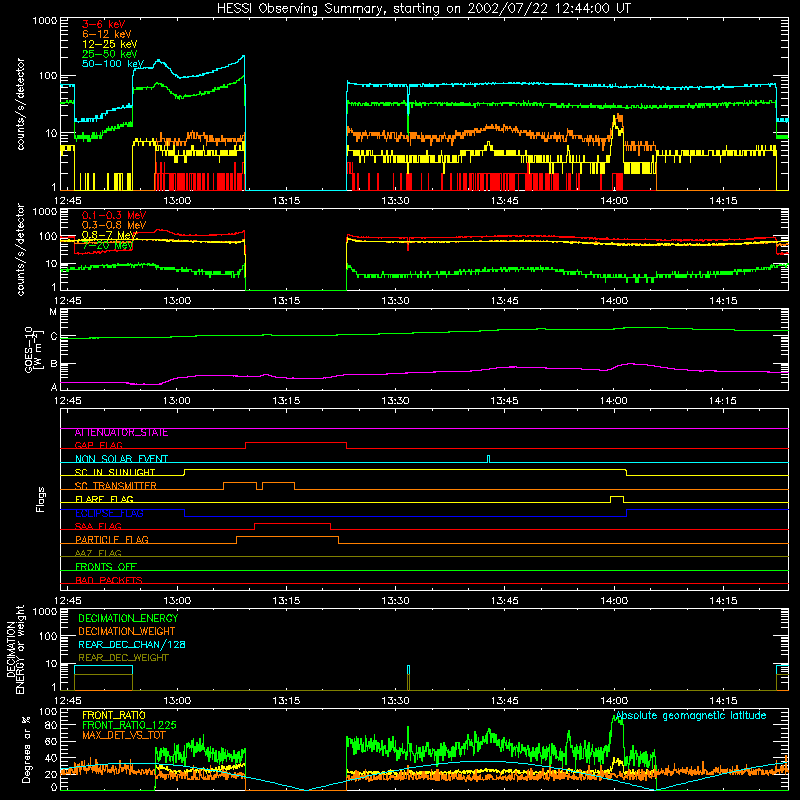Click the 'B' class tick on GOES axis

point(54,364)
